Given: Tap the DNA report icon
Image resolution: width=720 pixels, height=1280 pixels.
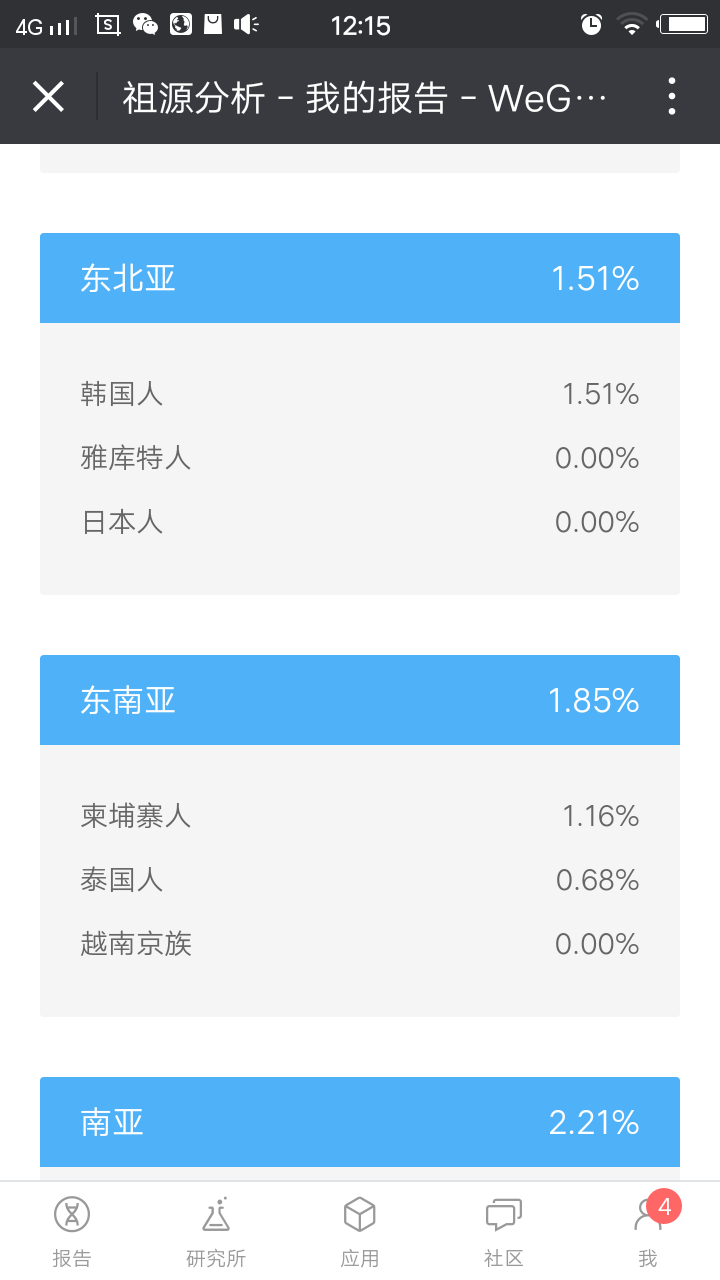Looking at the screenshot, I should coord(72,1214).
